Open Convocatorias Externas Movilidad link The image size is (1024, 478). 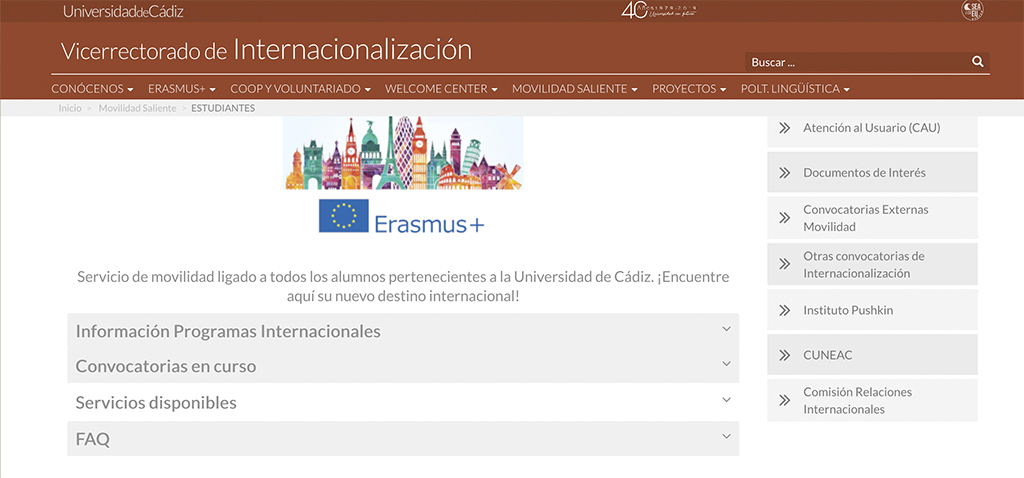click(865, 218)
